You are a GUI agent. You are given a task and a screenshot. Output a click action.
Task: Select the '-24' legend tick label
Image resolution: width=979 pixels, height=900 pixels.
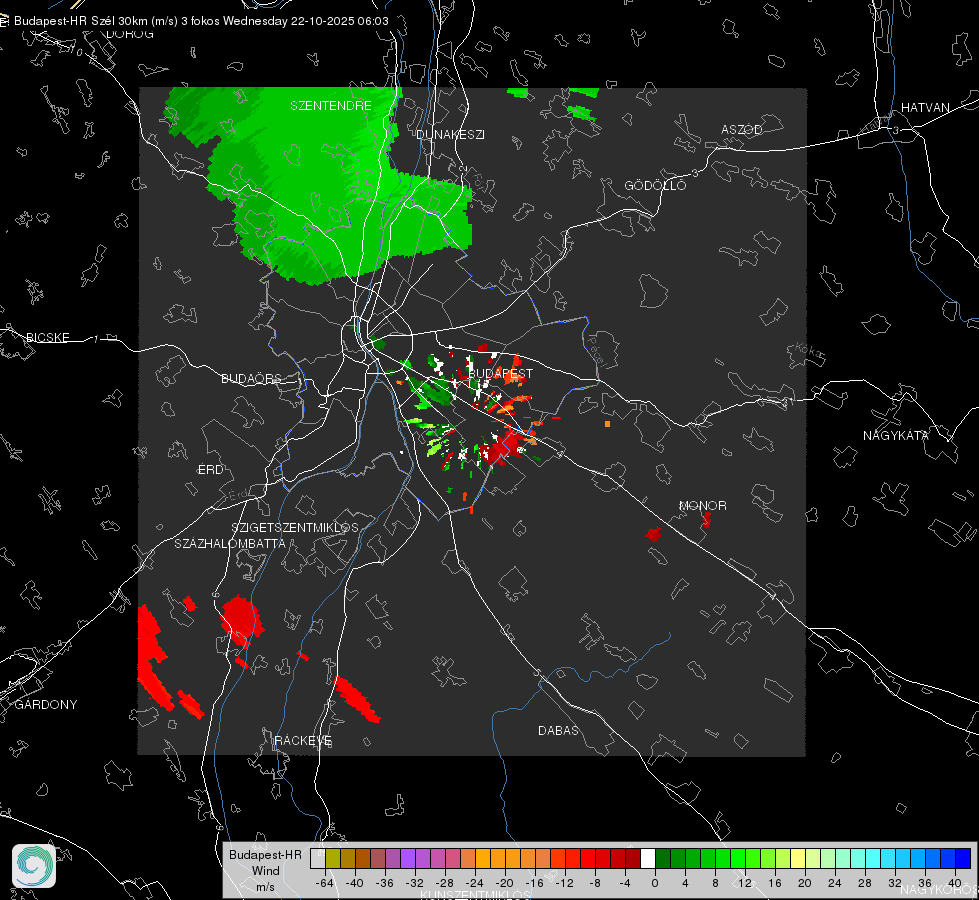coord(475,883)
